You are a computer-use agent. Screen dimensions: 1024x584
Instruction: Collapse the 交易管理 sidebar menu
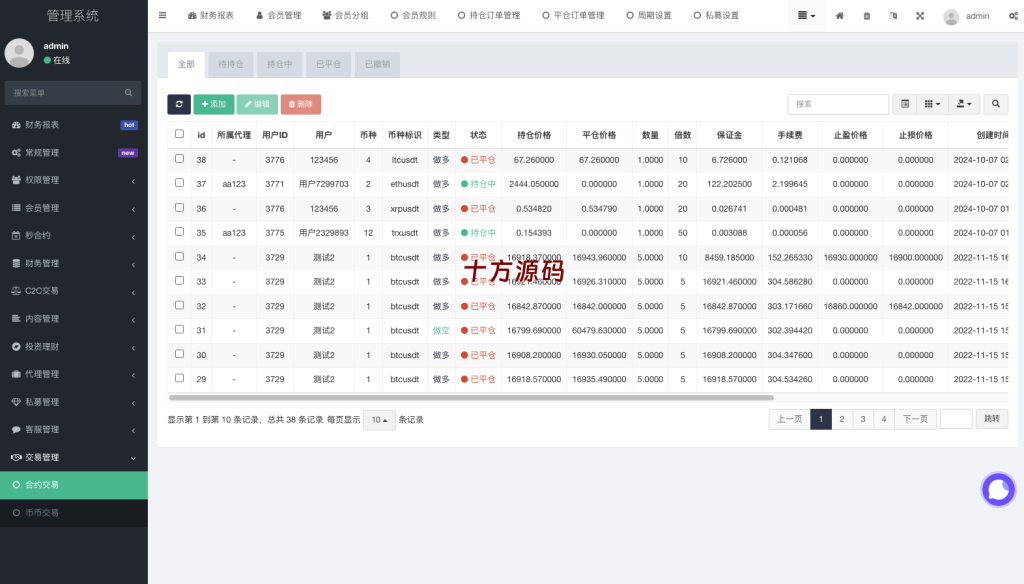tap(74, 457)
